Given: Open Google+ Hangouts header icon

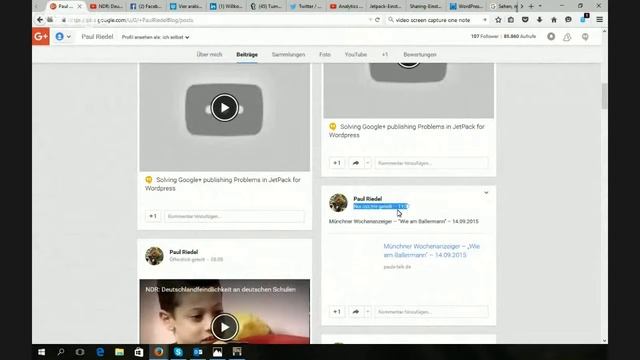Looking at the screenshot, I should (551, 37).
